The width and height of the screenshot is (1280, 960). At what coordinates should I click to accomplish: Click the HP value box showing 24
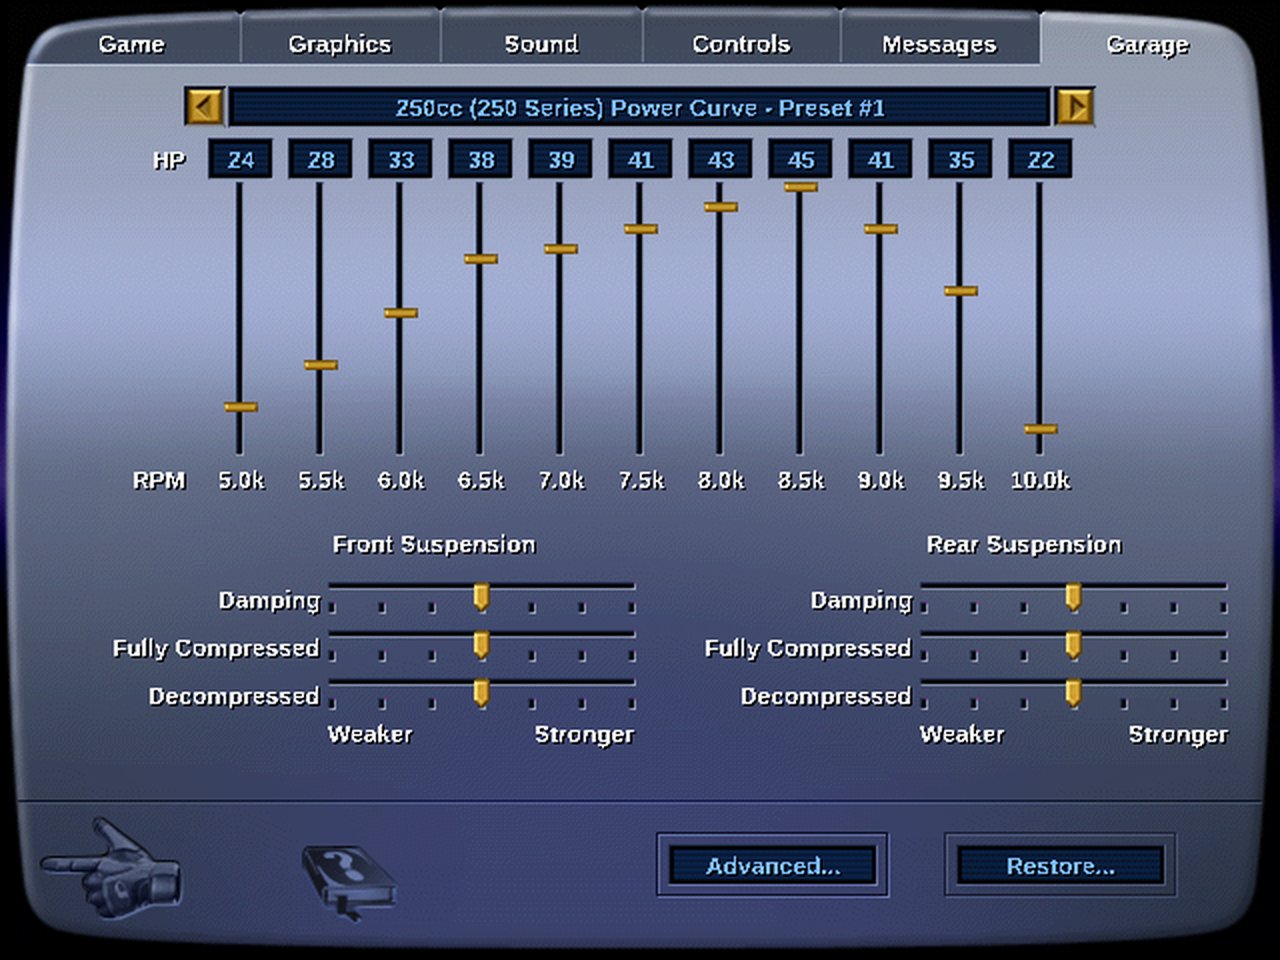240,159
